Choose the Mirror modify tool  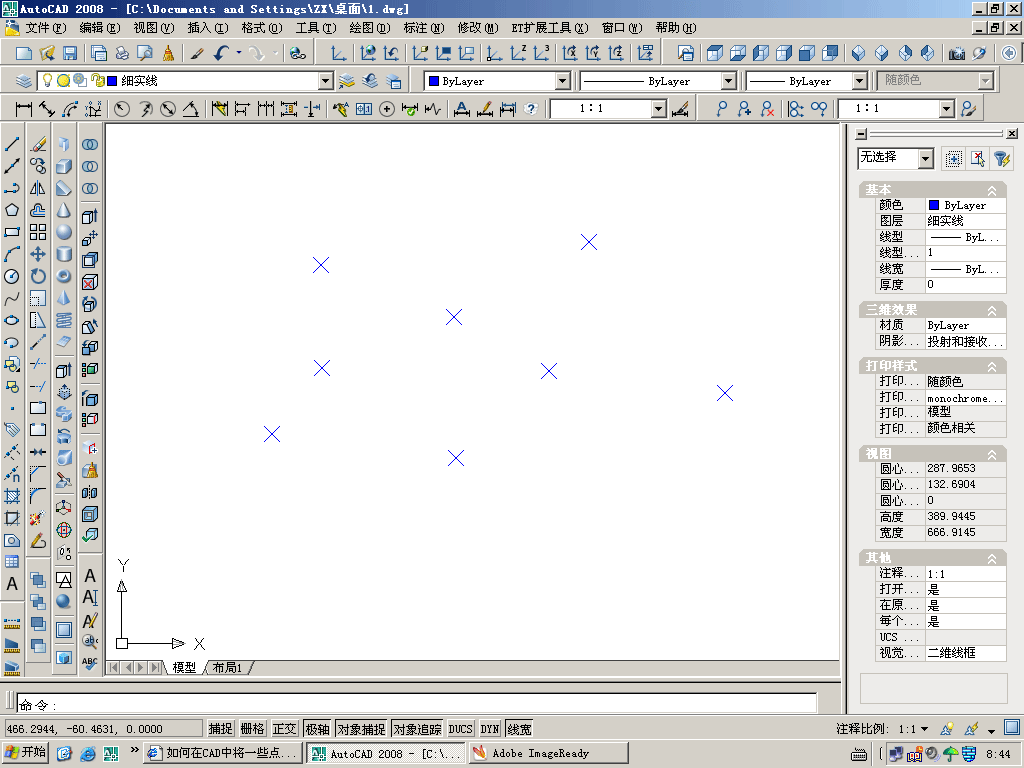(x=38, y=188)
